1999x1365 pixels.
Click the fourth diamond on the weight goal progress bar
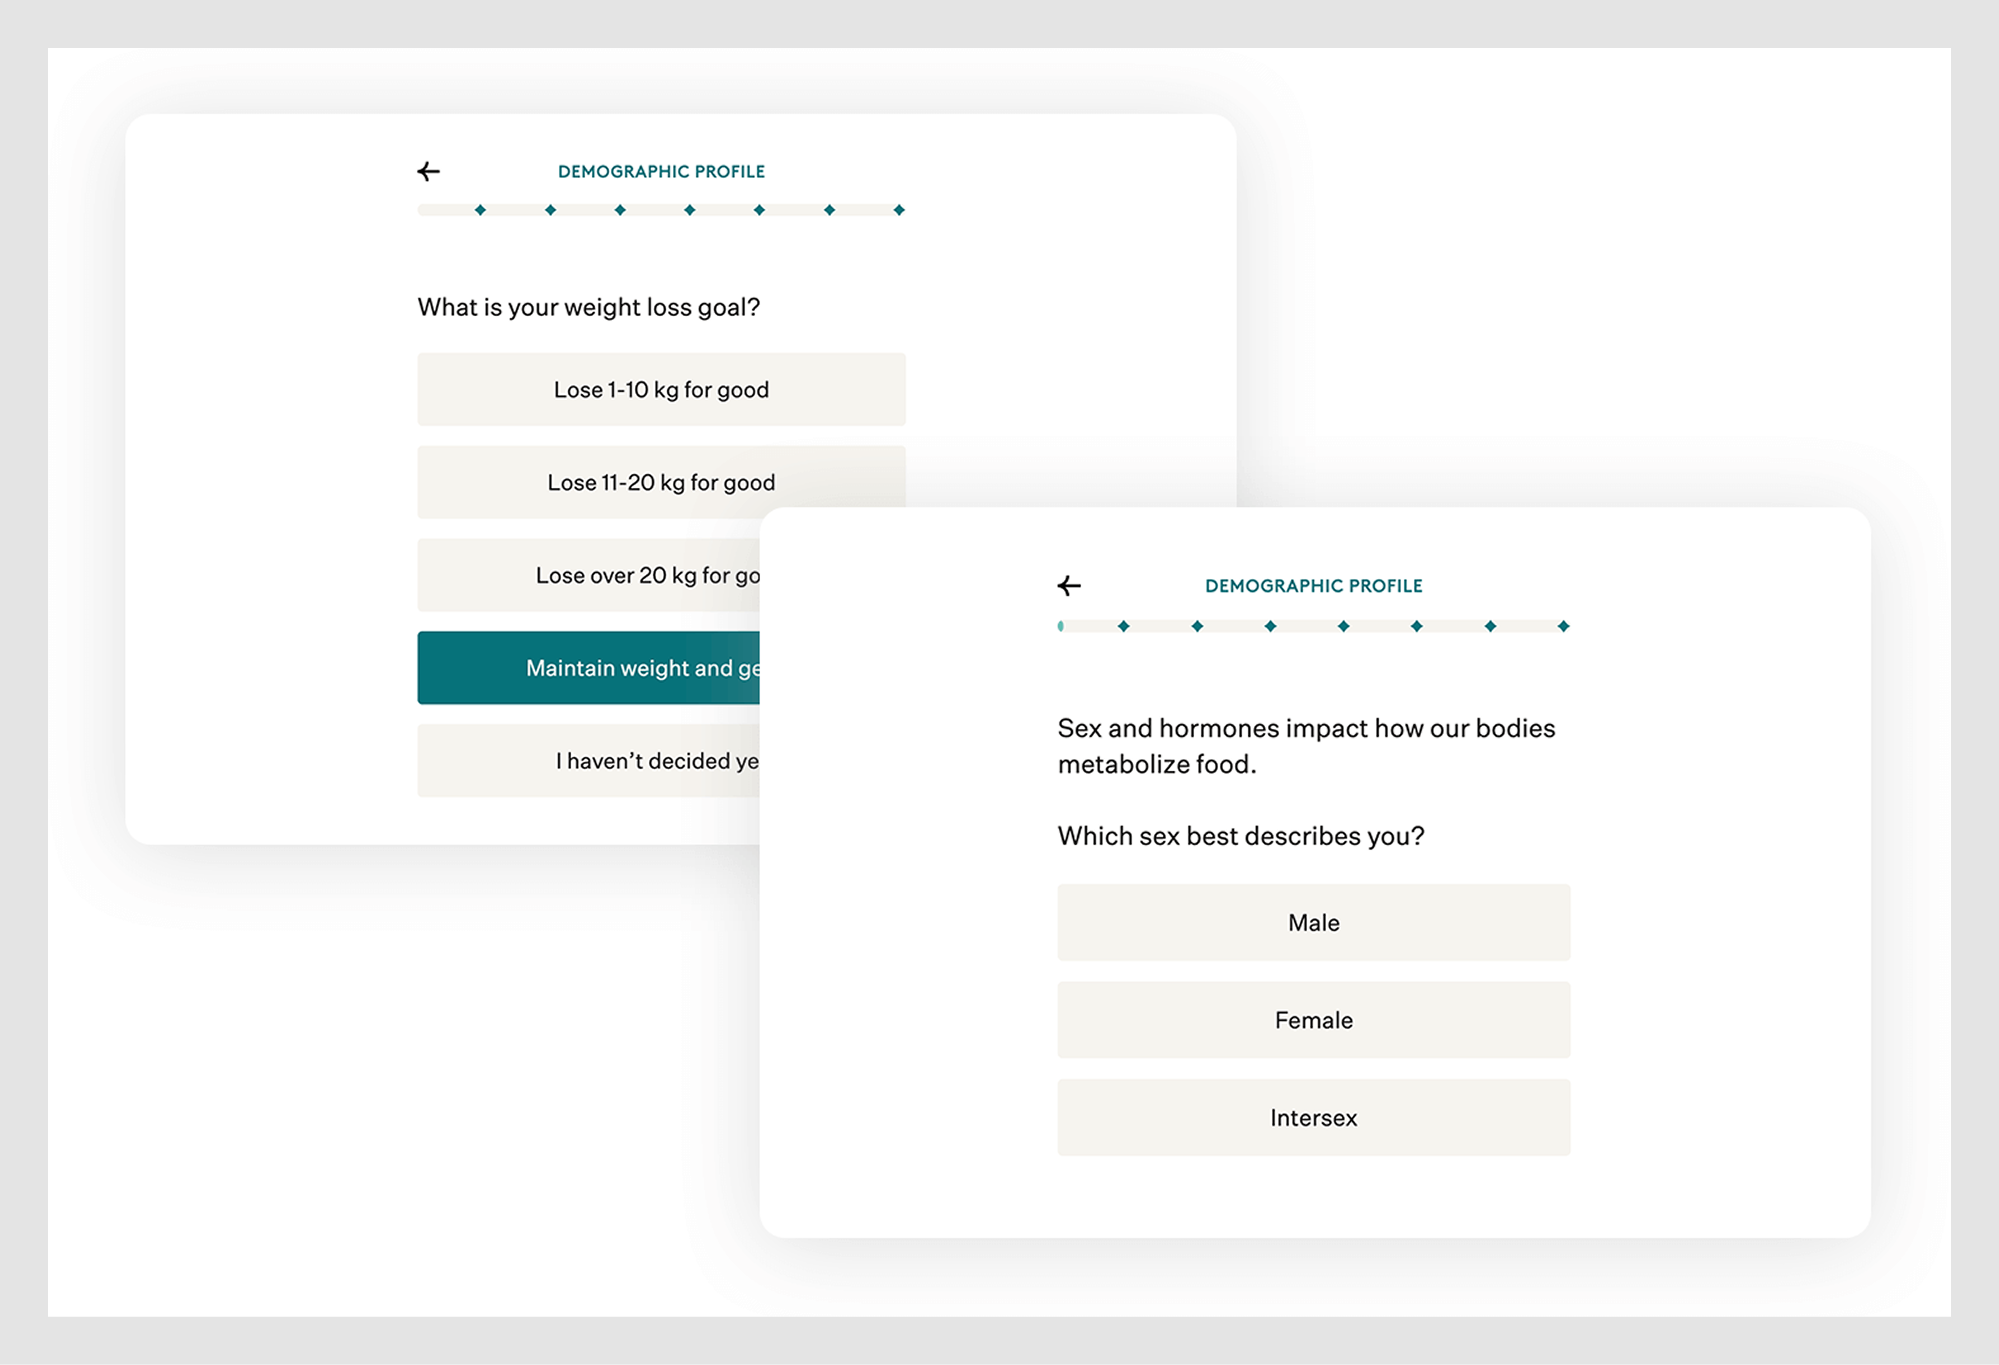point(690,210)
